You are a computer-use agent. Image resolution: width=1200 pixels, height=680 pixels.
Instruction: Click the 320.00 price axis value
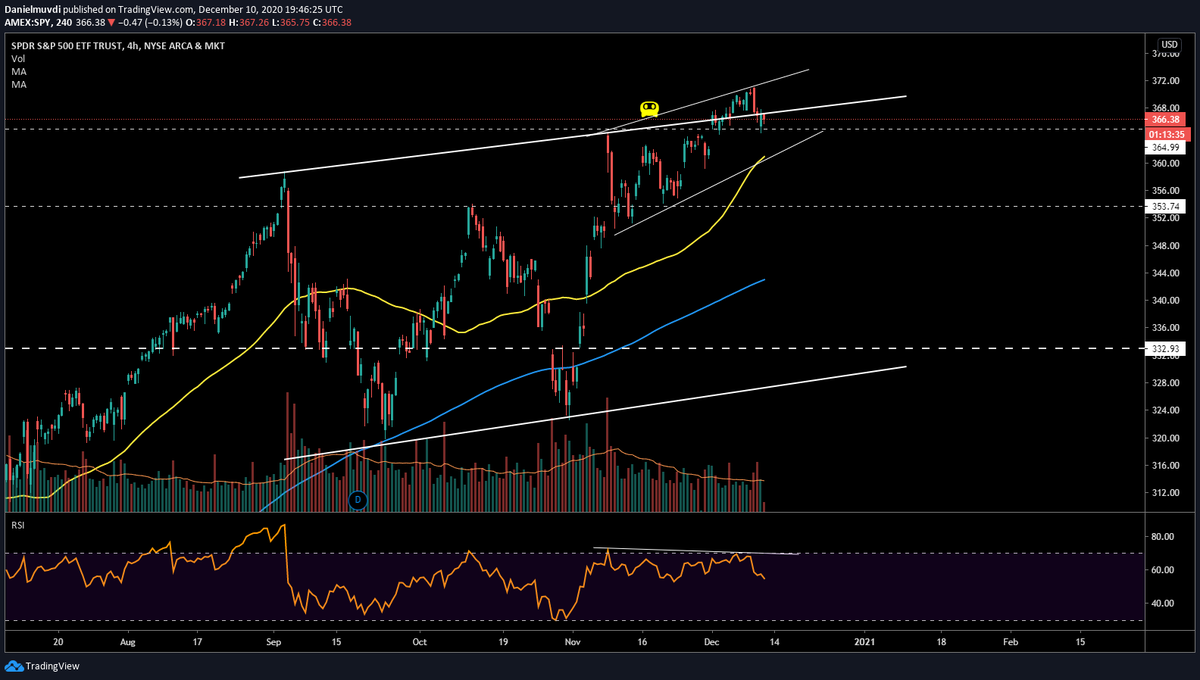(1166, 438)
